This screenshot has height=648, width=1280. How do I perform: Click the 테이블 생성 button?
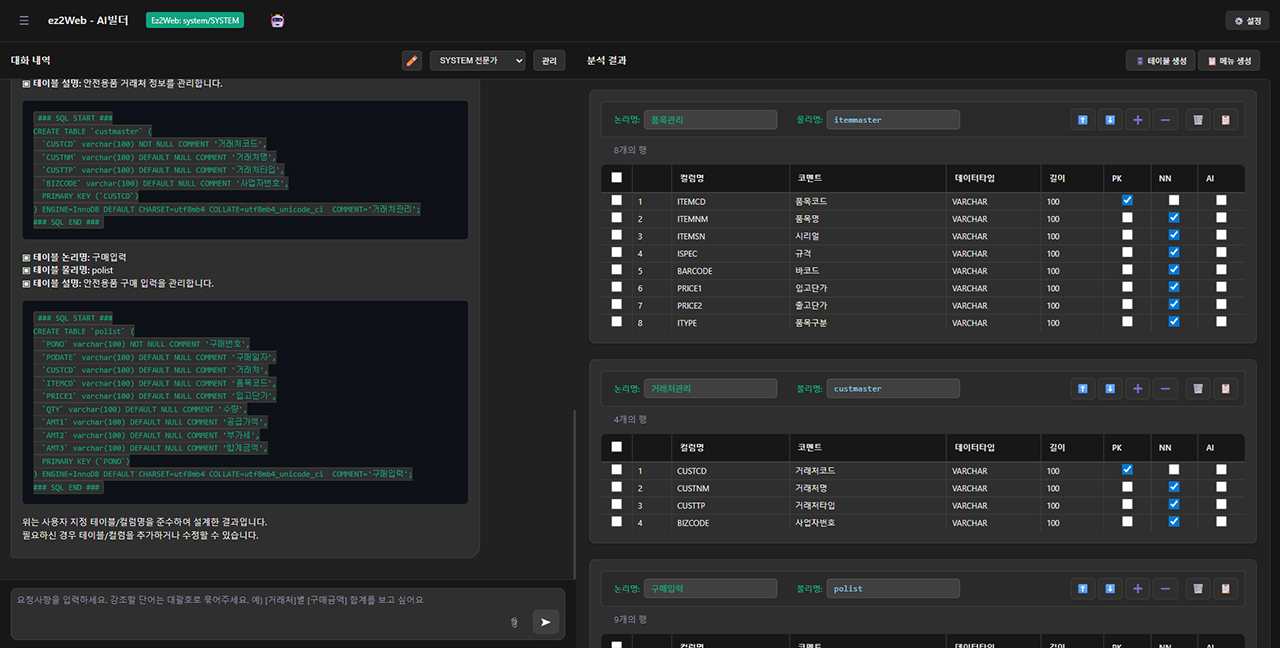coord(1160,61)
